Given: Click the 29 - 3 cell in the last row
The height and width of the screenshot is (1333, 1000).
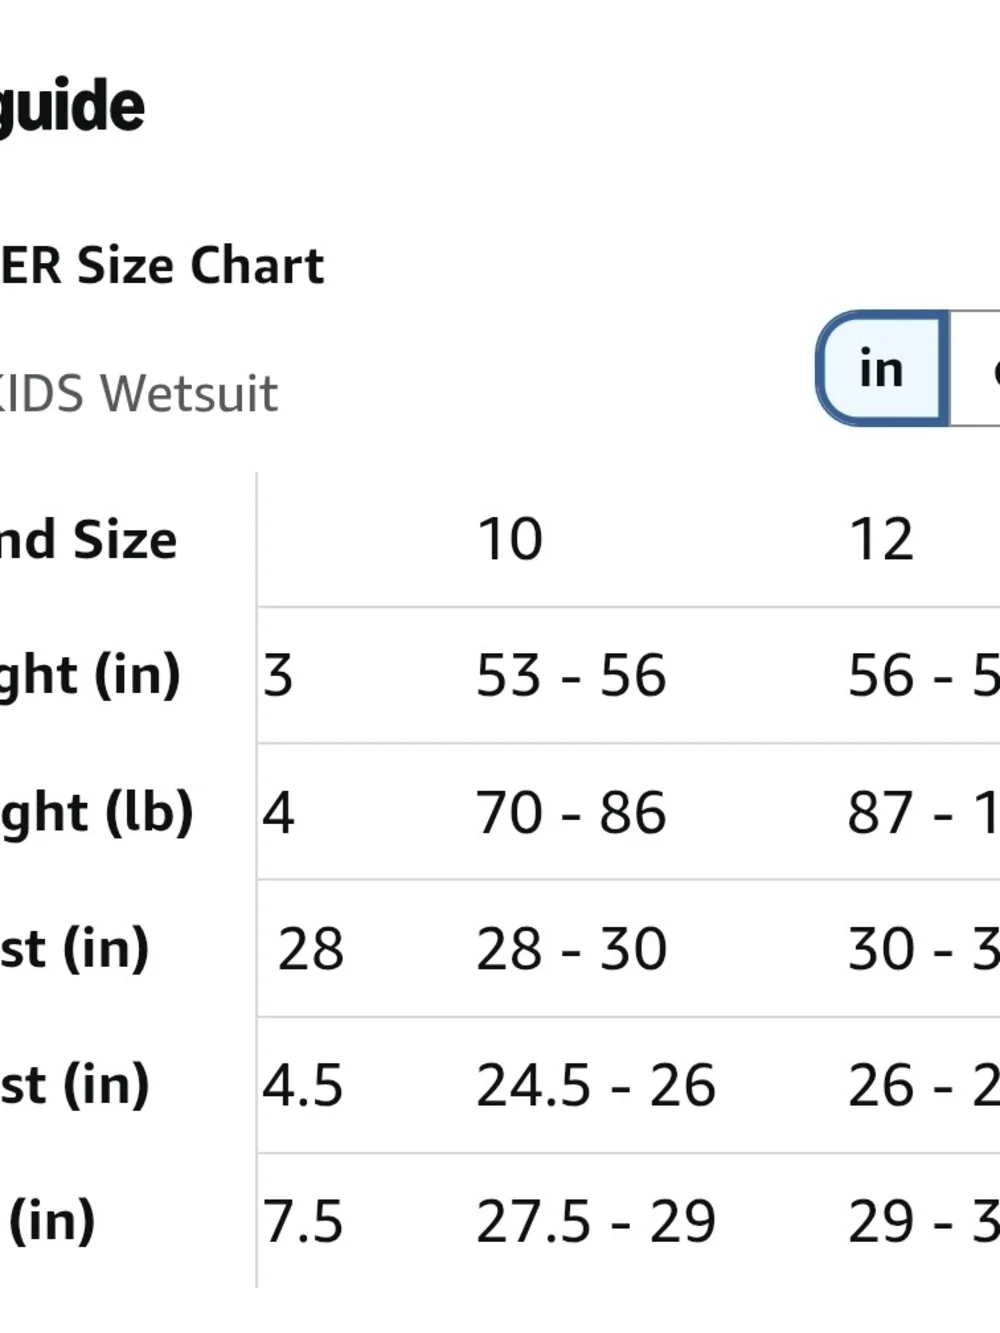Looking at the screenshot, I should click(x=923, y=1222).
